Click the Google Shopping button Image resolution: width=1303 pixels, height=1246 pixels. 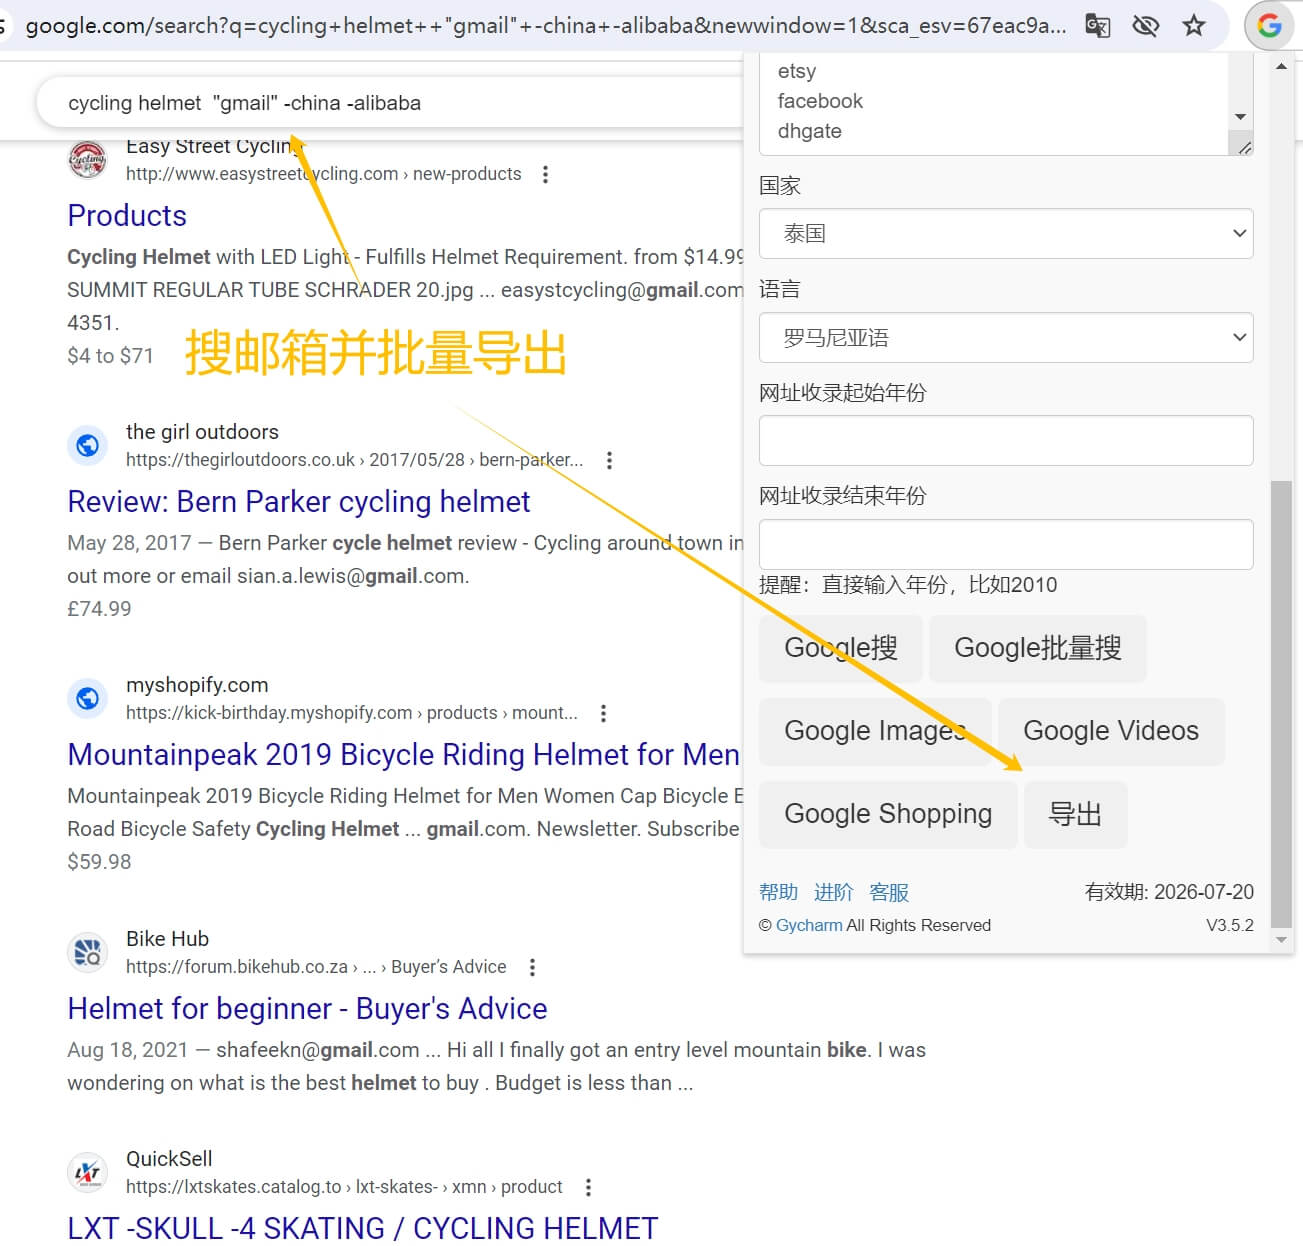[888, 814]
